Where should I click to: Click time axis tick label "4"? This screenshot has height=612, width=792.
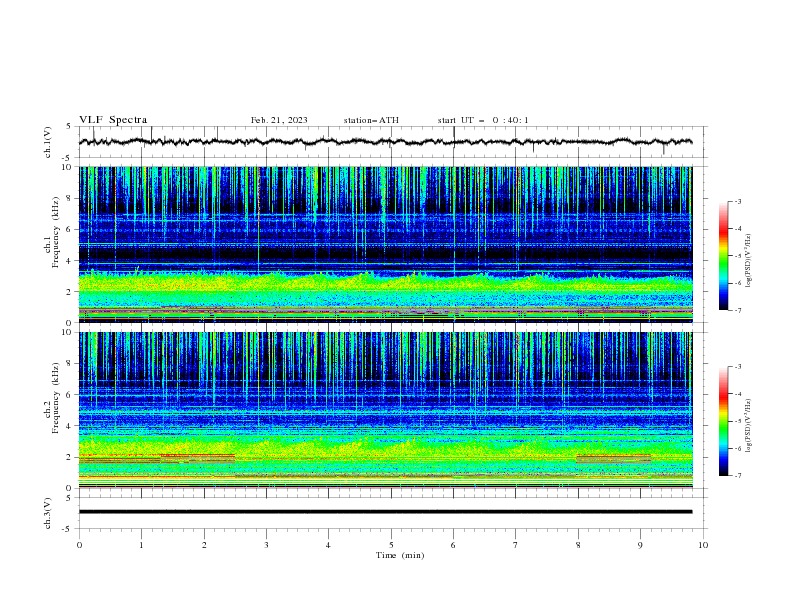328,545
